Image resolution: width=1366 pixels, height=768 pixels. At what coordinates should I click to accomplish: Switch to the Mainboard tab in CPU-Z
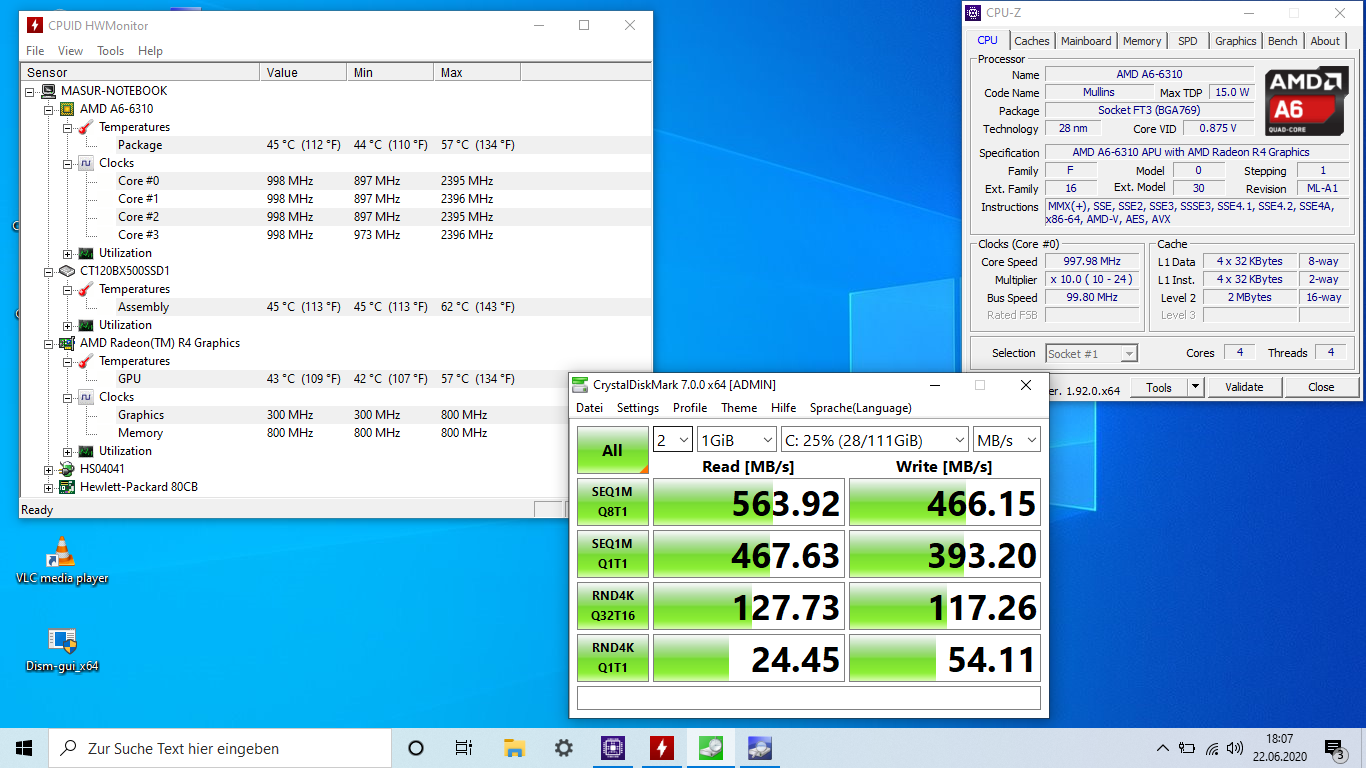point(1086,41)
